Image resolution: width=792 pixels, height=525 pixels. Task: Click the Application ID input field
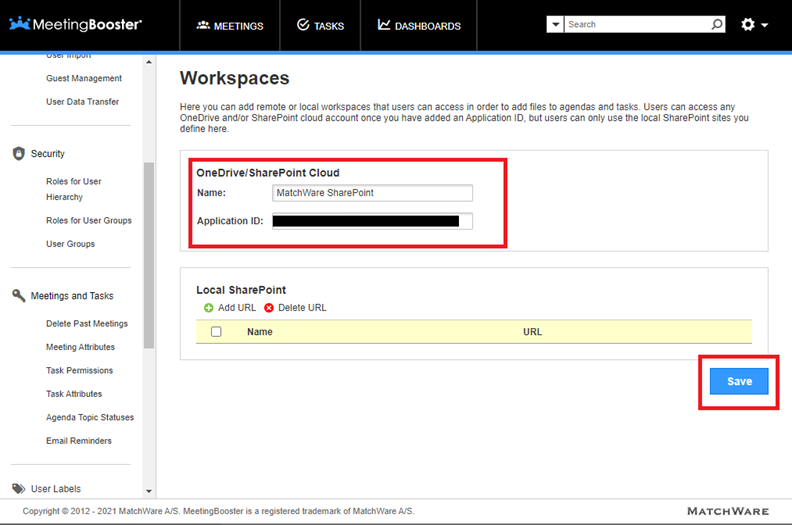pos(372,221)
